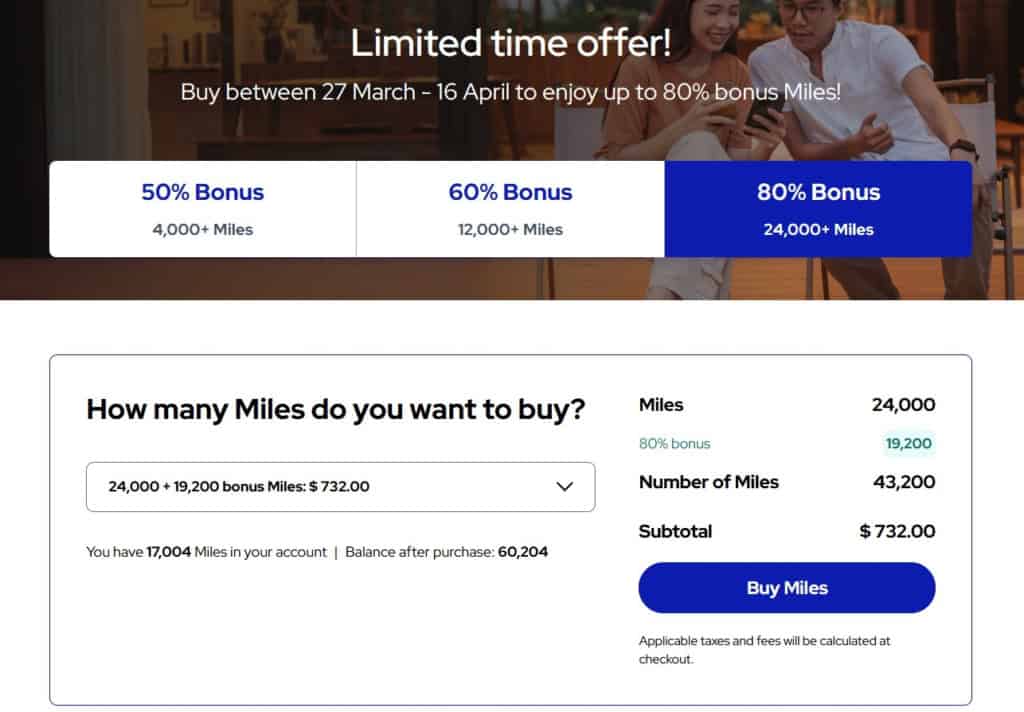Select the 60% Bonus tier tab

tap(510, 209)
